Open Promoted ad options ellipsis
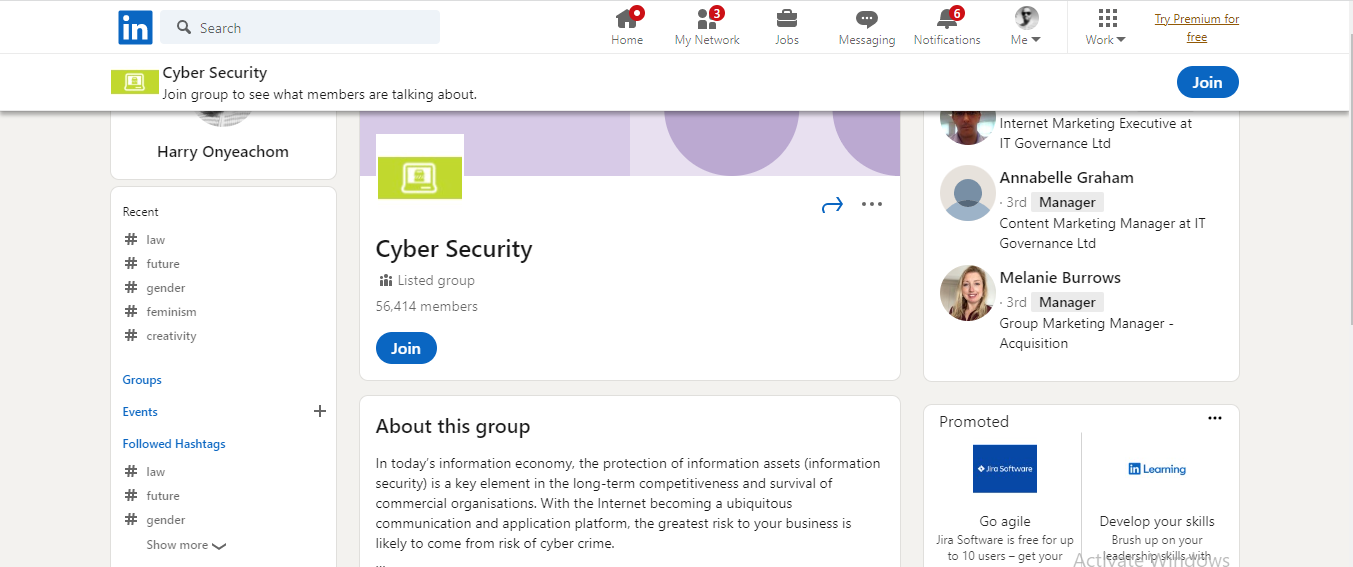Screen dimensions: 1353x567 click(x=1215, y=418)
